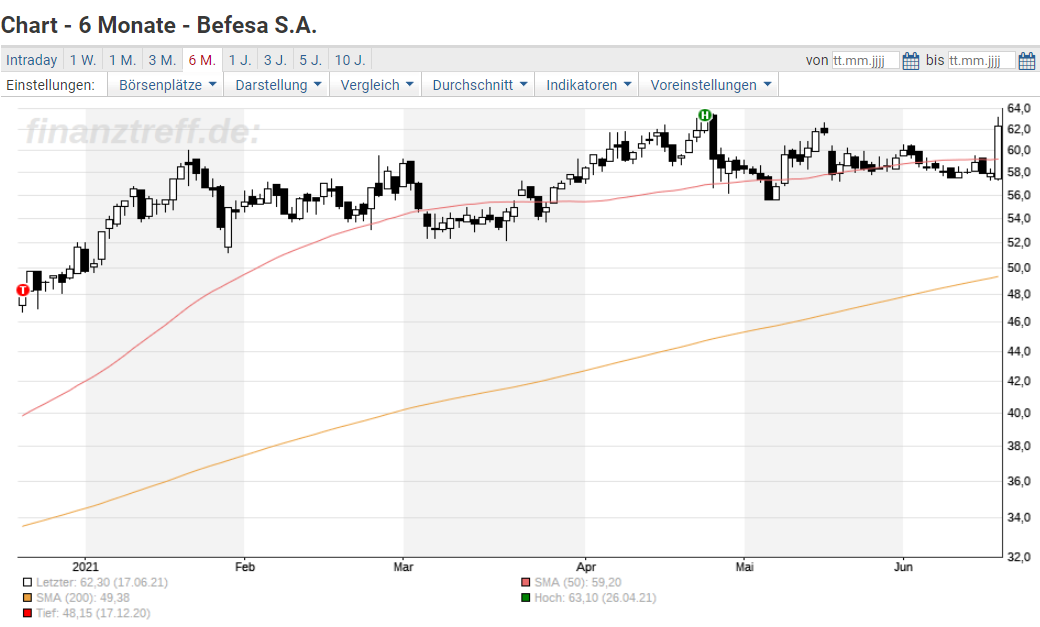Viewport: 1040px width, 627px height.
Task: Open the 'bis' date calendar picker icon
Action: coord(1027,61)
